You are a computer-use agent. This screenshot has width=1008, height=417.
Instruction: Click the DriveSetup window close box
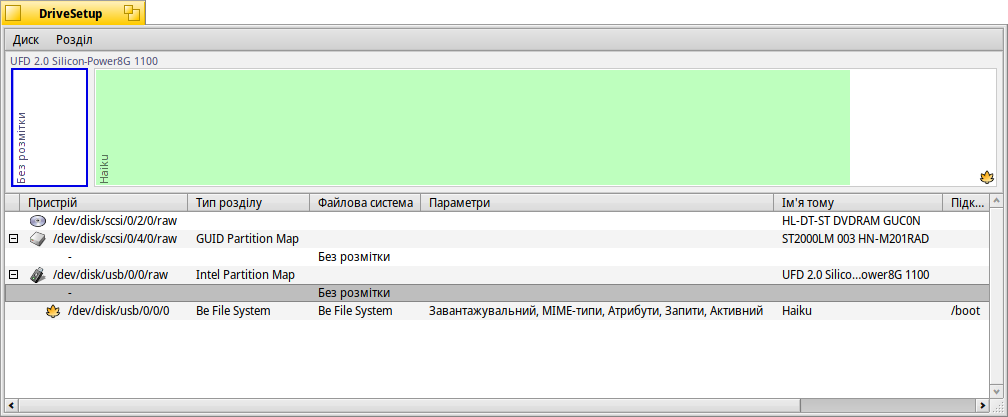pos(13,13)
